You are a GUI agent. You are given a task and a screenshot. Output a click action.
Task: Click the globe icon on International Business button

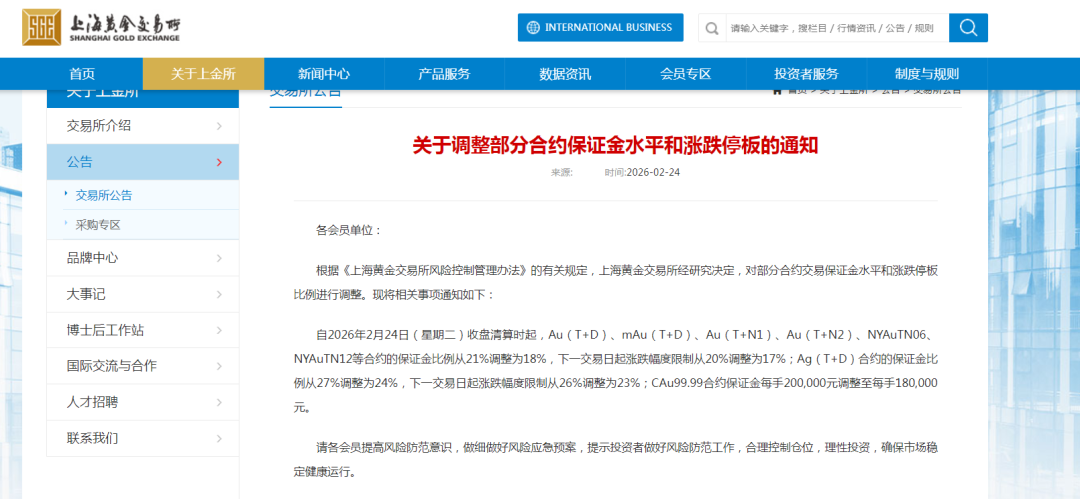533,28
